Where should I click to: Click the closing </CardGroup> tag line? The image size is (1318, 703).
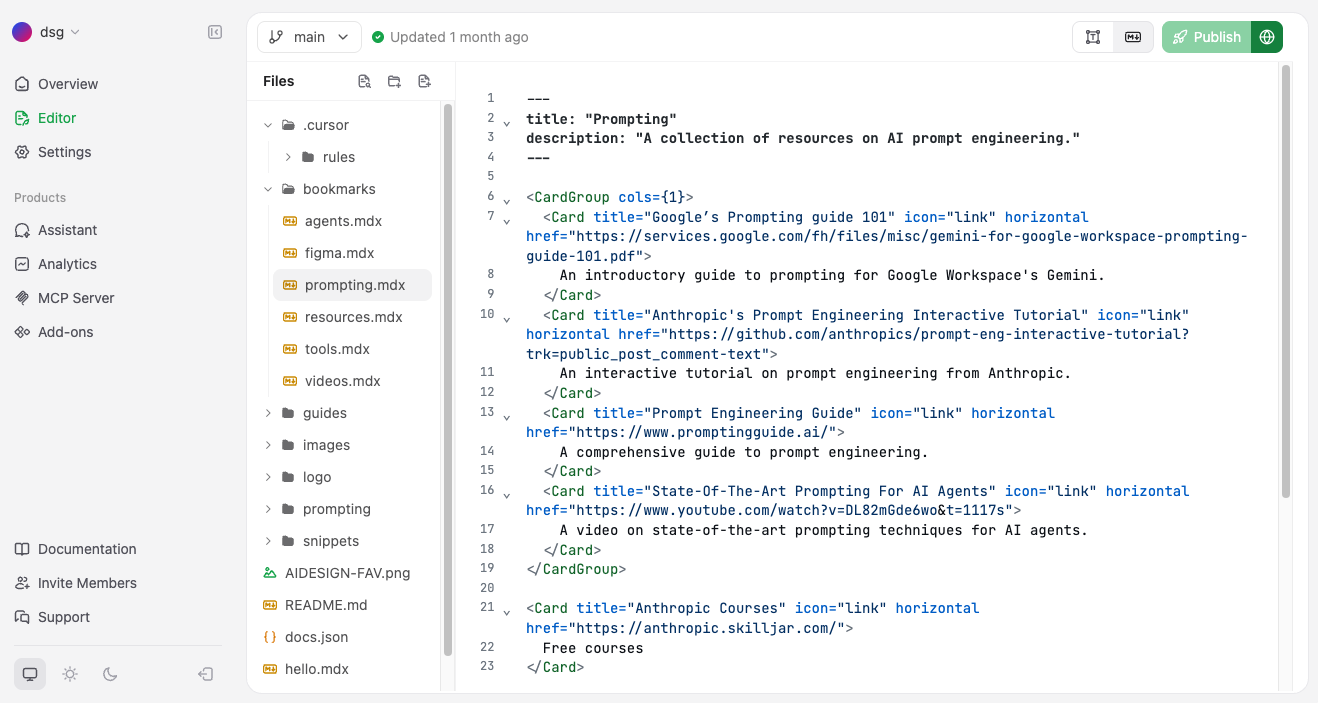tap(576, 569)
